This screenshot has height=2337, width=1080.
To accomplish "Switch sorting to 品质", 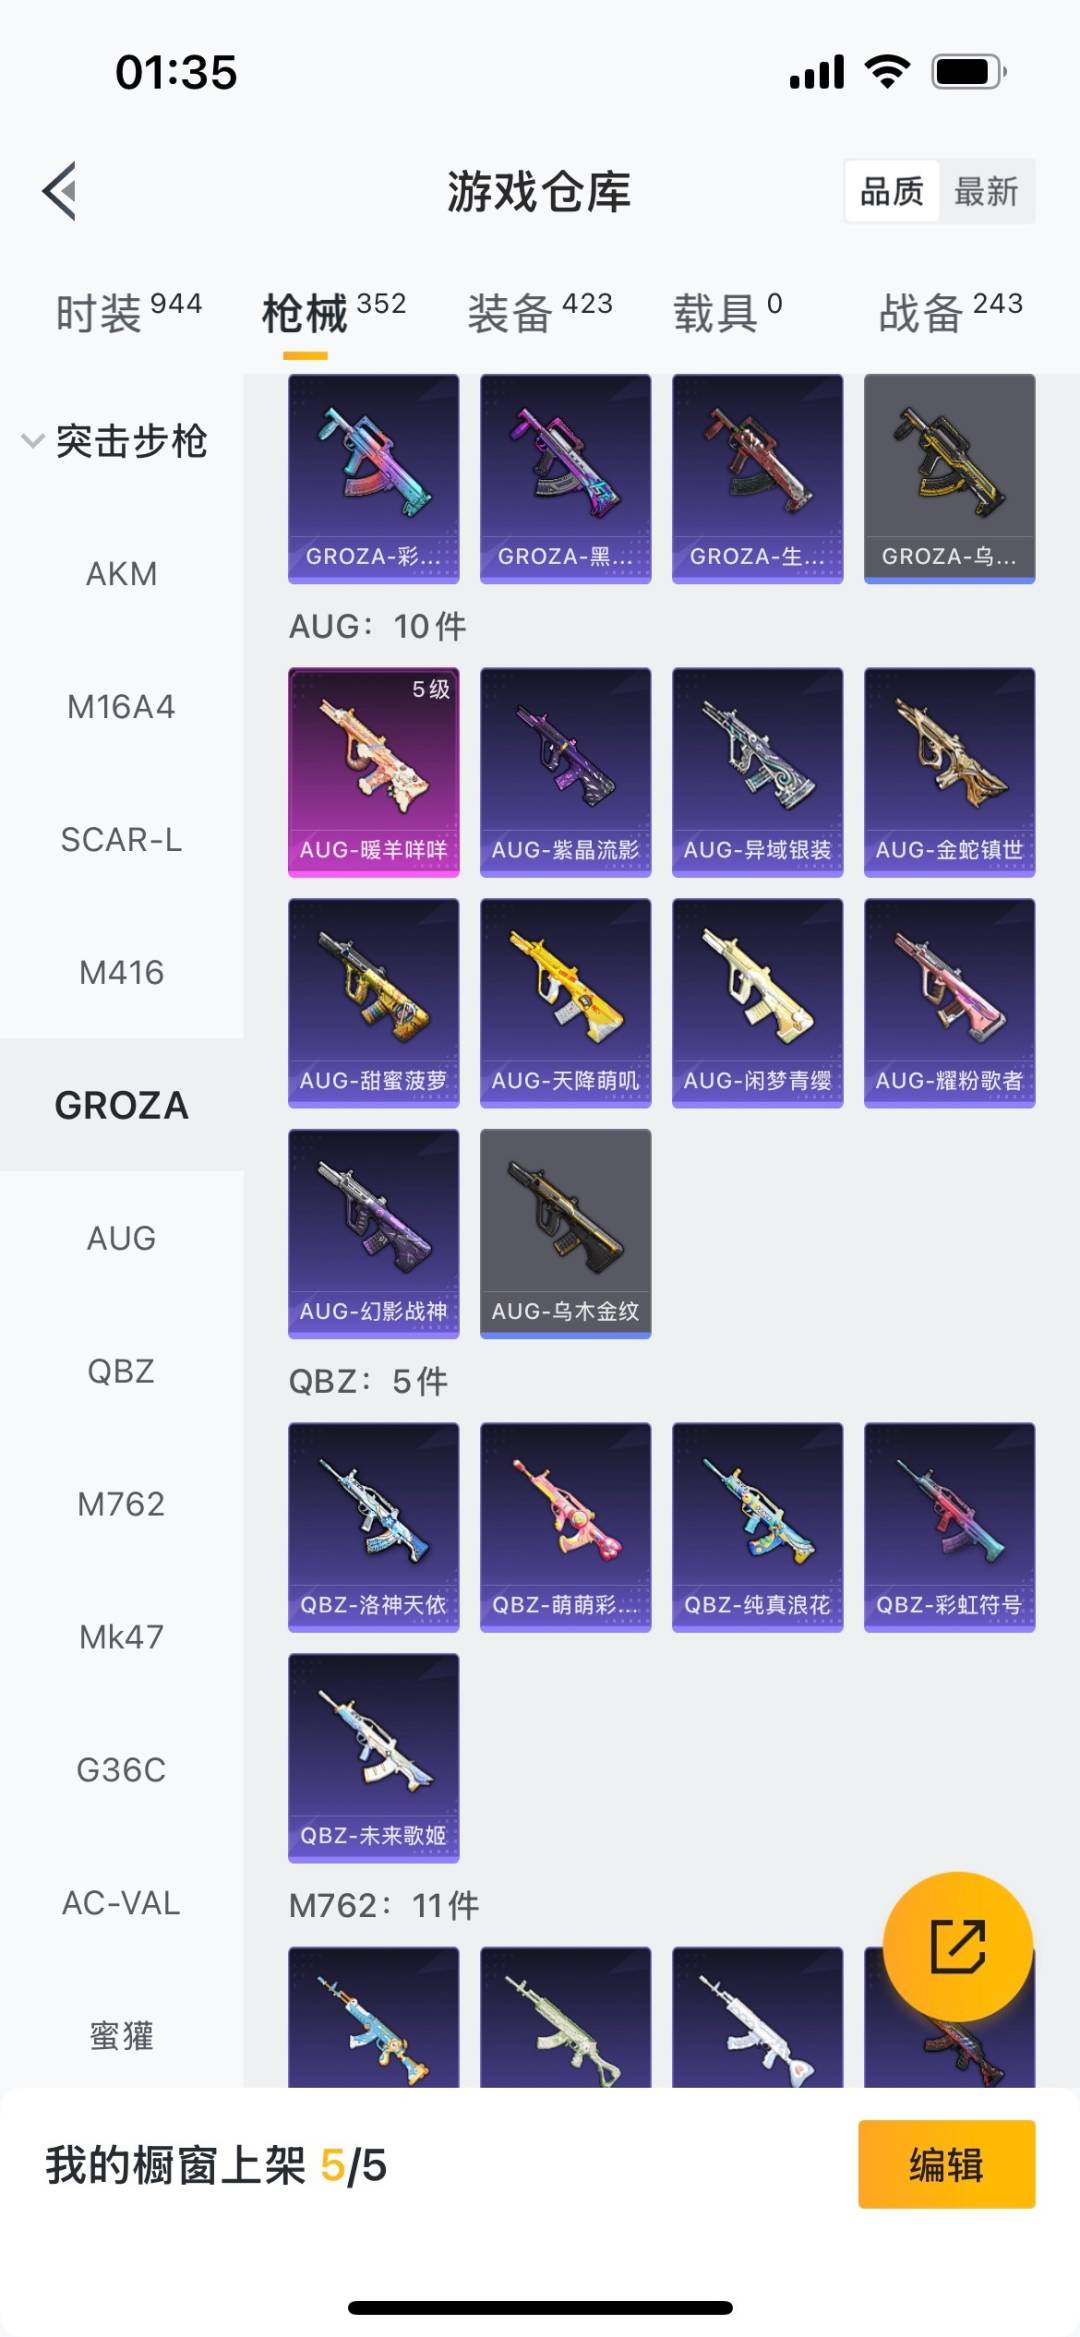I will pyautogui.click(x=892, y=191).
